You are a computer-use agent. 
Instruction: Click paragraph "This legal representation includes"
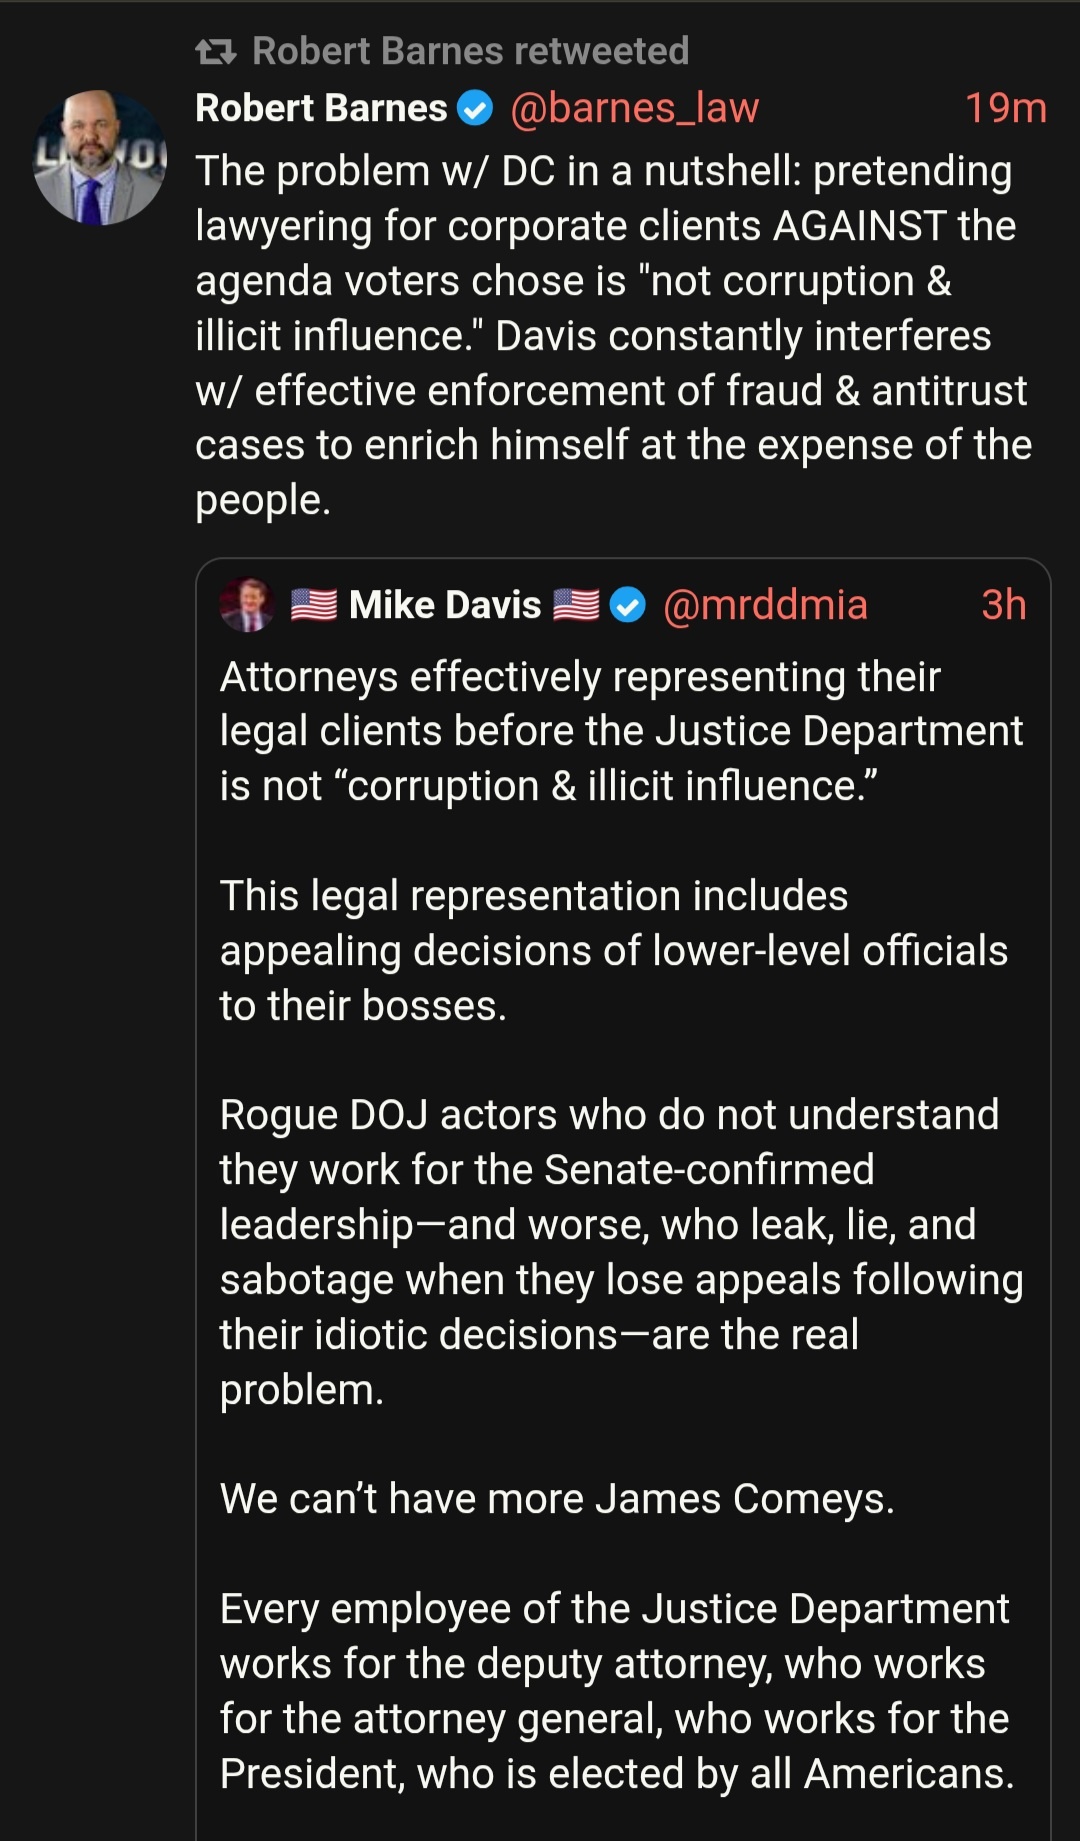click(x=610, y=950)
